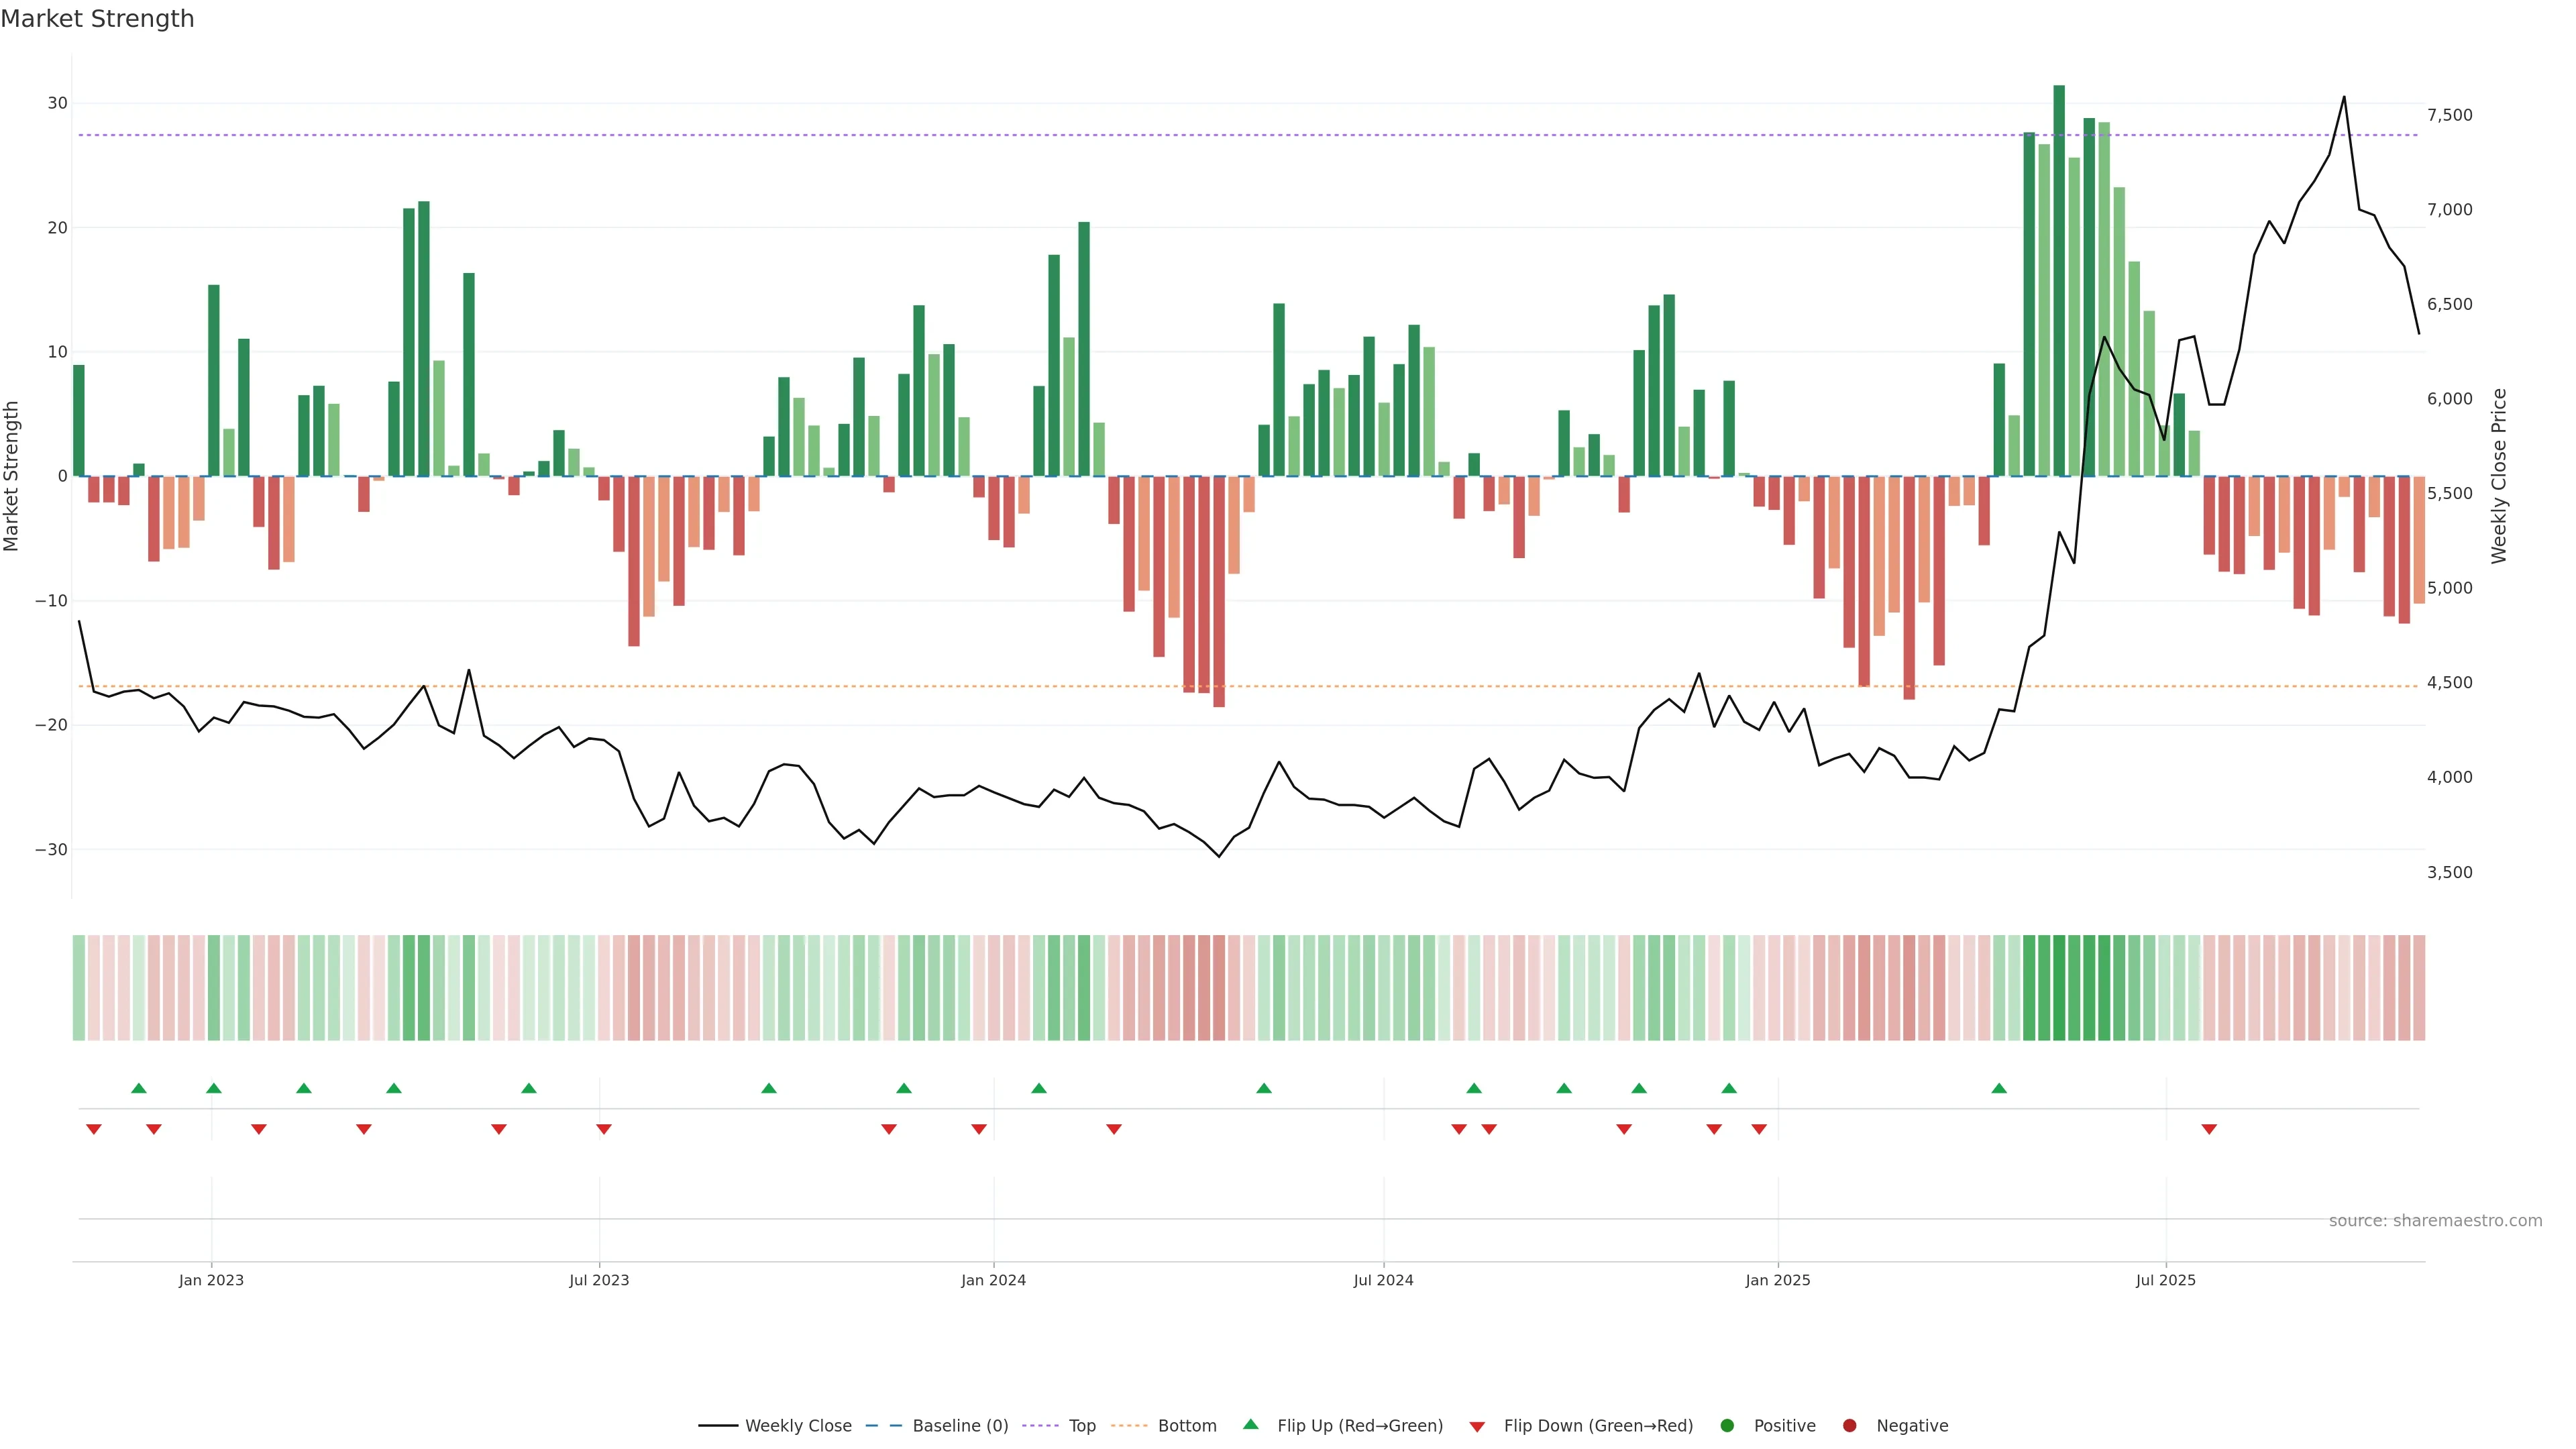Click the Jan 2024 x-axis label
Image resolution: width=2576 pixels, height=1449 pixels.
(x=993, y=1280)
